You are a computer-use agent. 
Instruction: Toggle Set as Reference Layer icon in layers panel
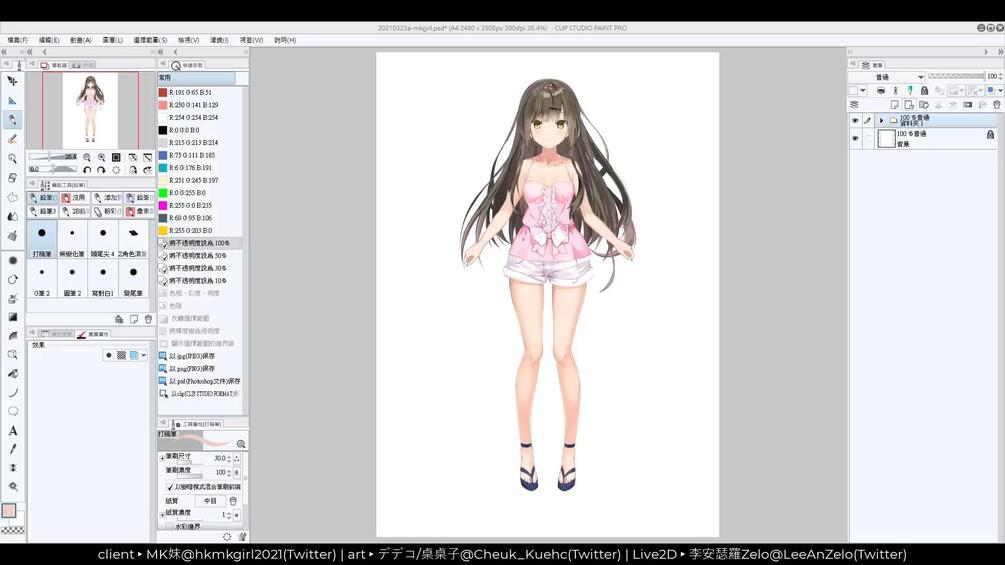pyautogui.click(x=895, y=90)
